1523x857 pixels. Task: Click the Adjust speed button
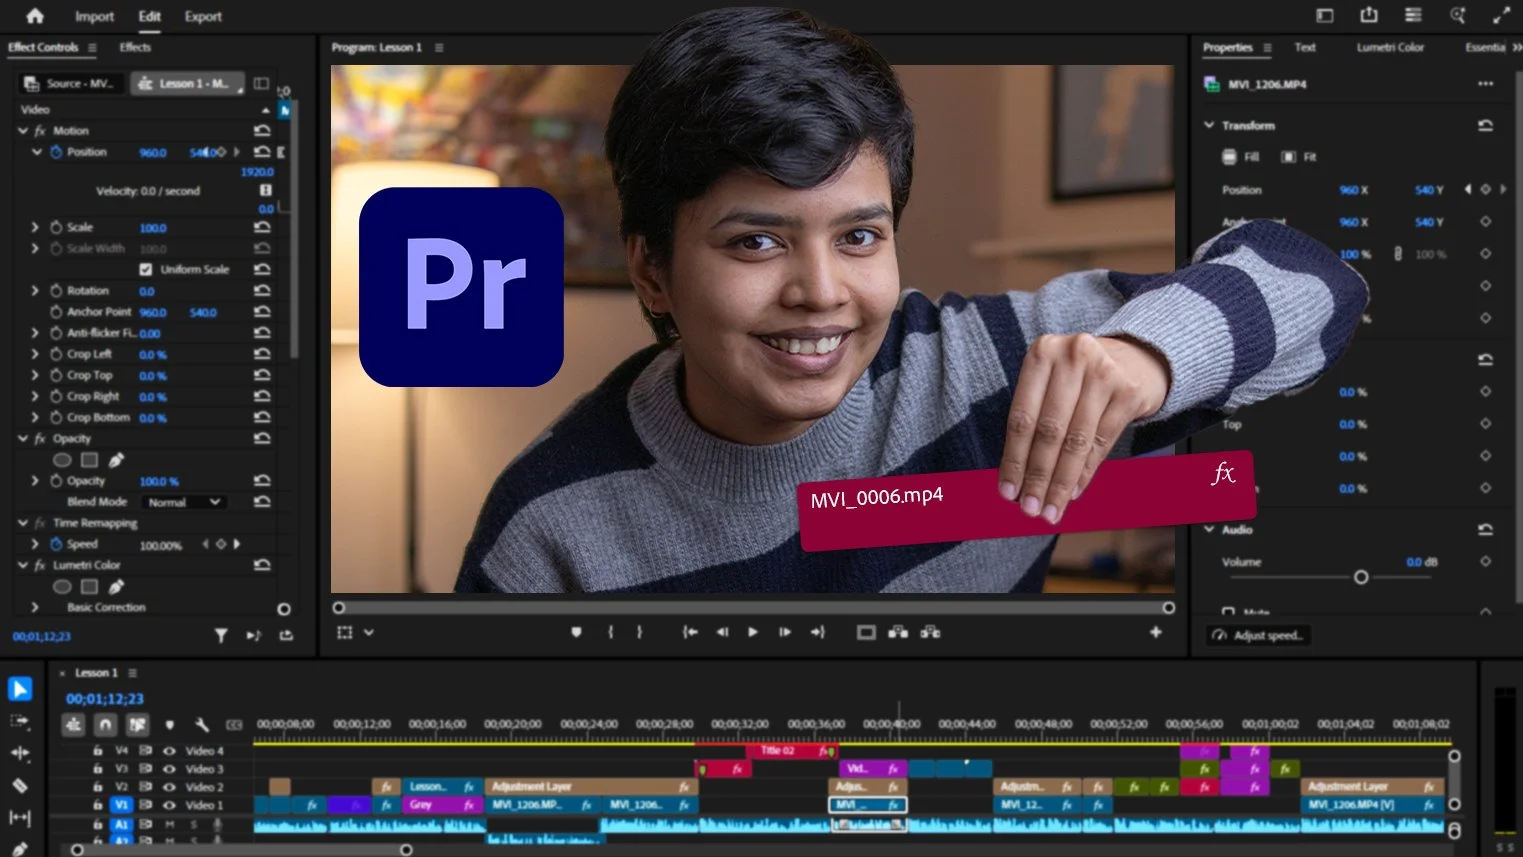pos(1259,636)
